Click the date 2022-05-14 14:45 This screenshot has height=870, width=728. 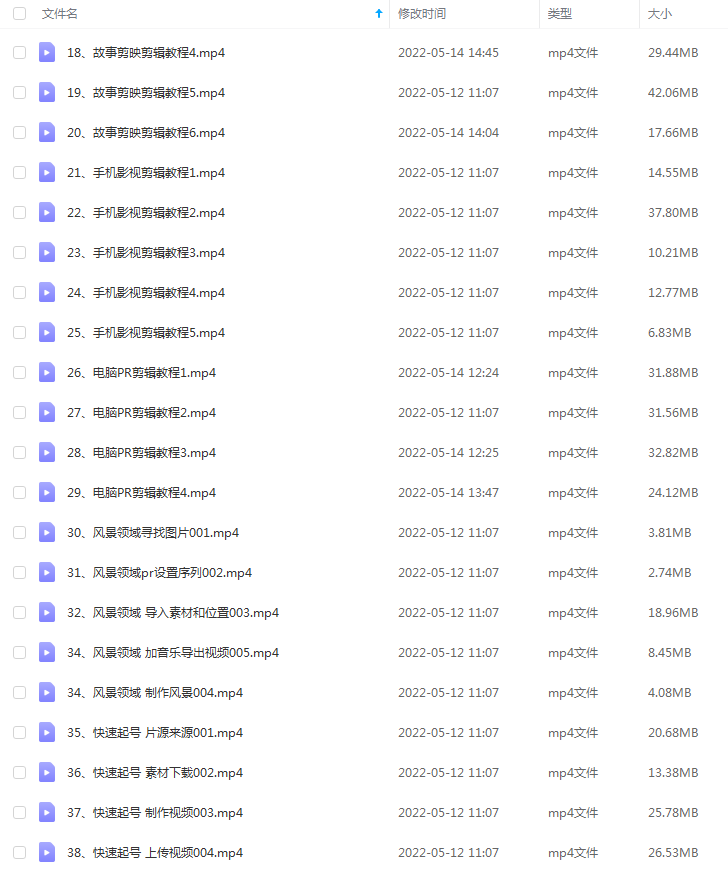coord(448,53)
